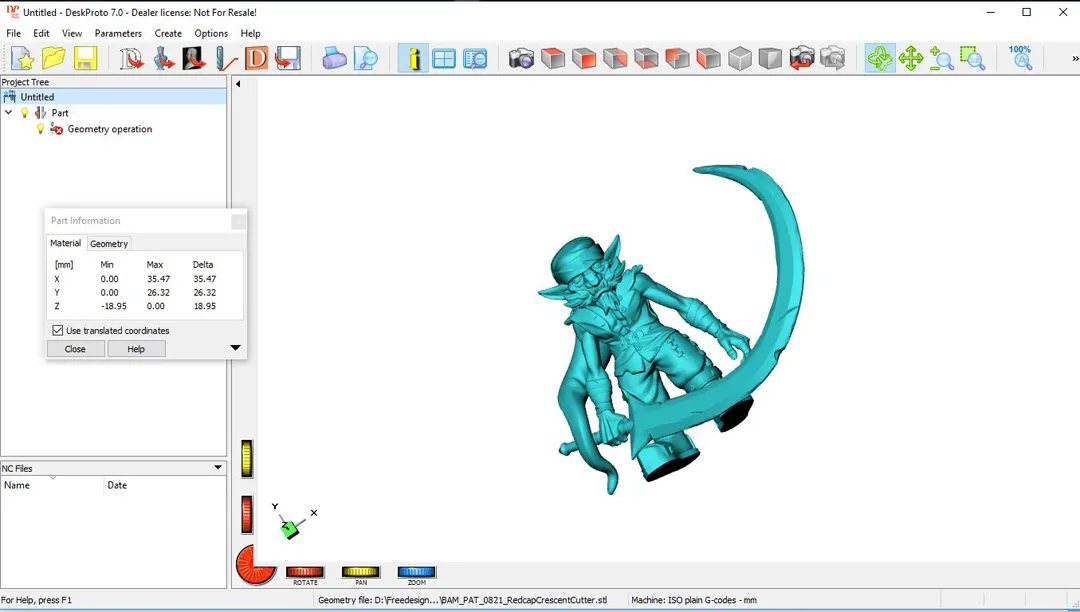The height and width of the screenshot is (612, 1080).
Task: Click the Close button in Part Information
Action: (x=75, y=349)
